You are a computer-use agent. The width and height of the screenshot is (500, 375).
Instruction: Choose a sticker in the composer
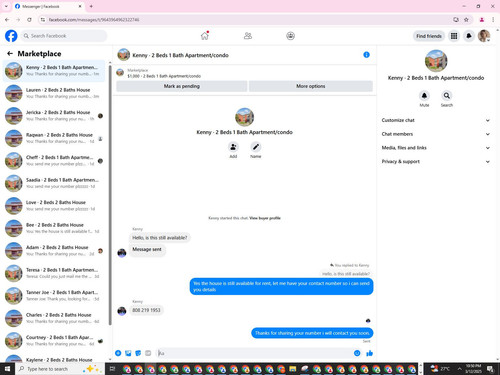[138, 353]
